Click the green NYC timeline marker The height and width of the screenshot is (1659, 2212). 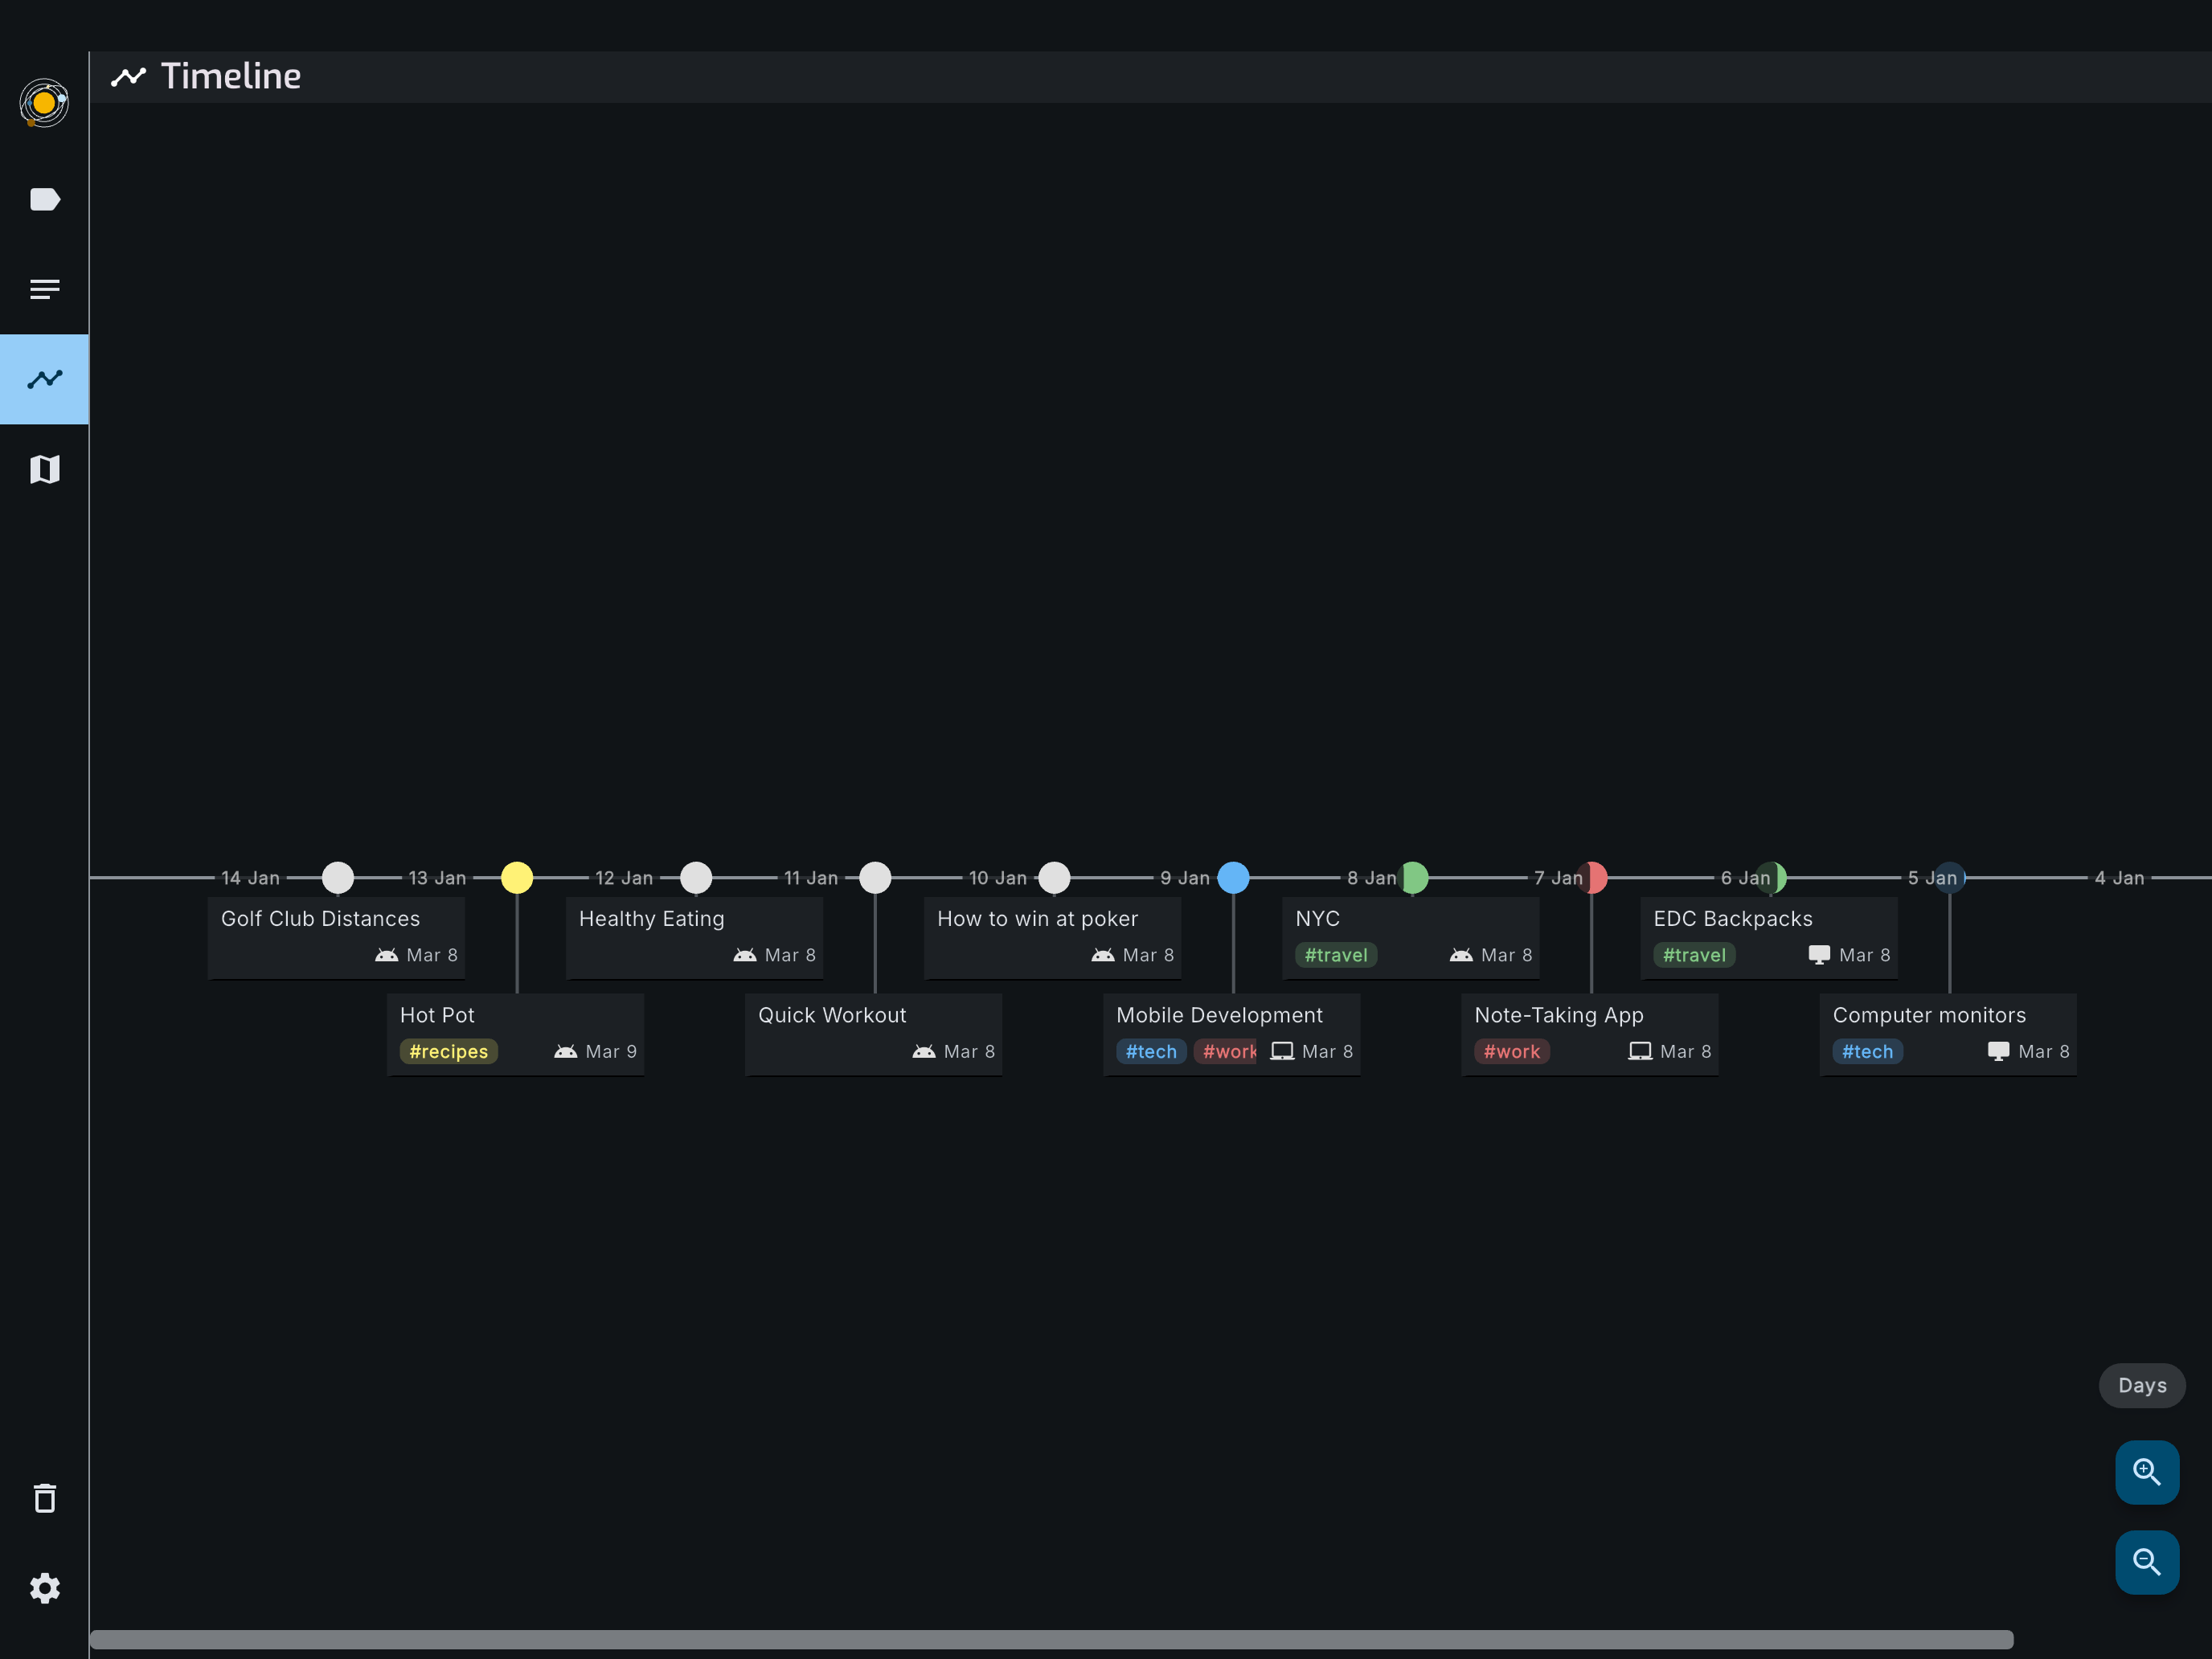click(1414, 877)
